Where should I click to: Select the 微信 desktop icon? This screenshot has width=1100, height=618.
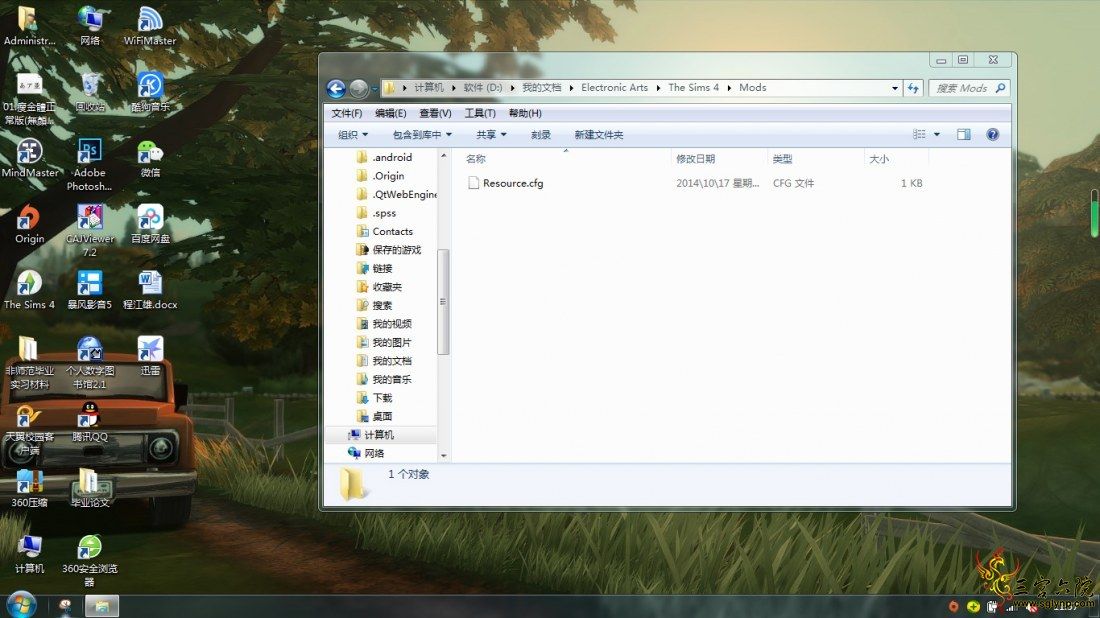[150, 158]
